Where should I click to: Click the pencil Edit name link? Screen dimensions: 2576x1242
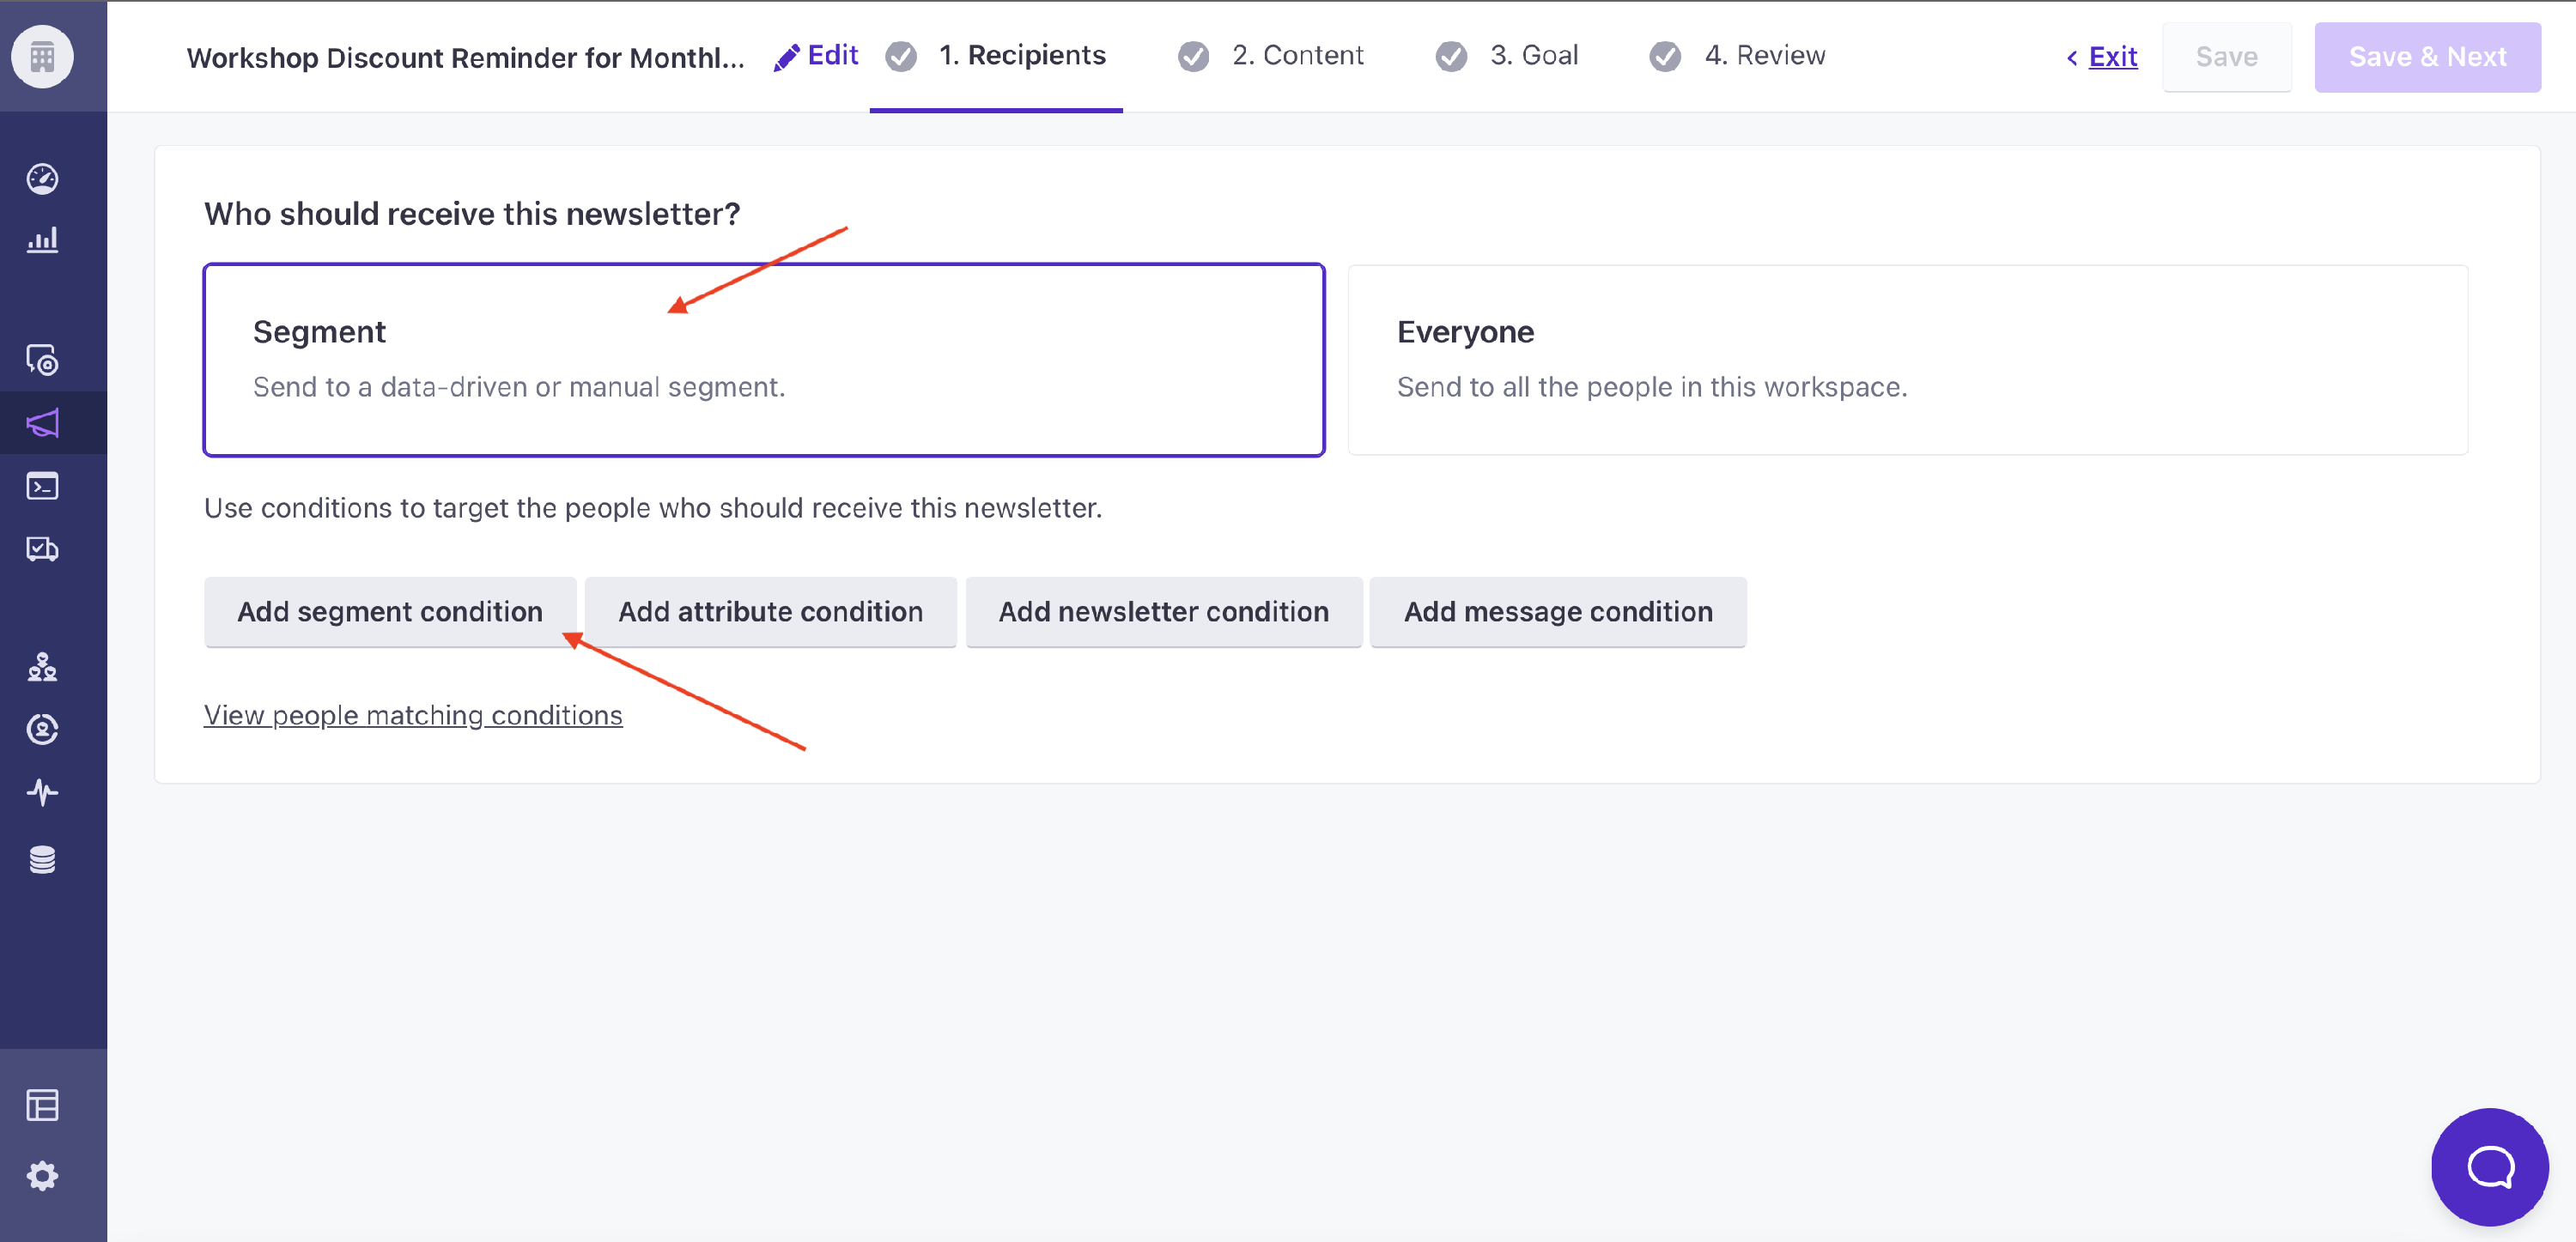pos(816,56)
